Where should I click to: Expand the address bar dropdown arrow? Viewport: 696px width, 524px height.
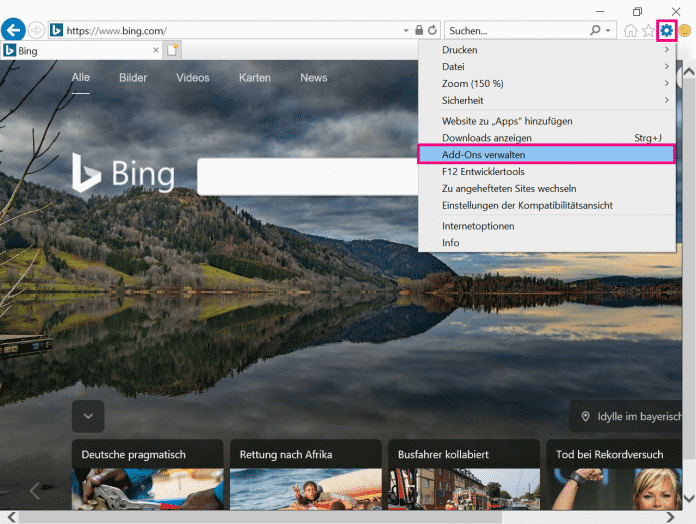[x=405, y=31]
